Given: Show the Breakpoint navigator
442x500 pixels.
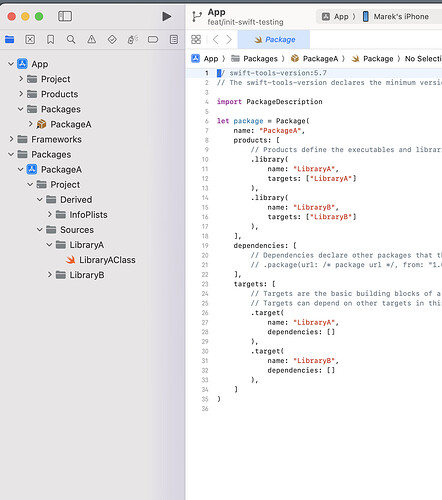Looking at the screenshot, I should 153,40.
